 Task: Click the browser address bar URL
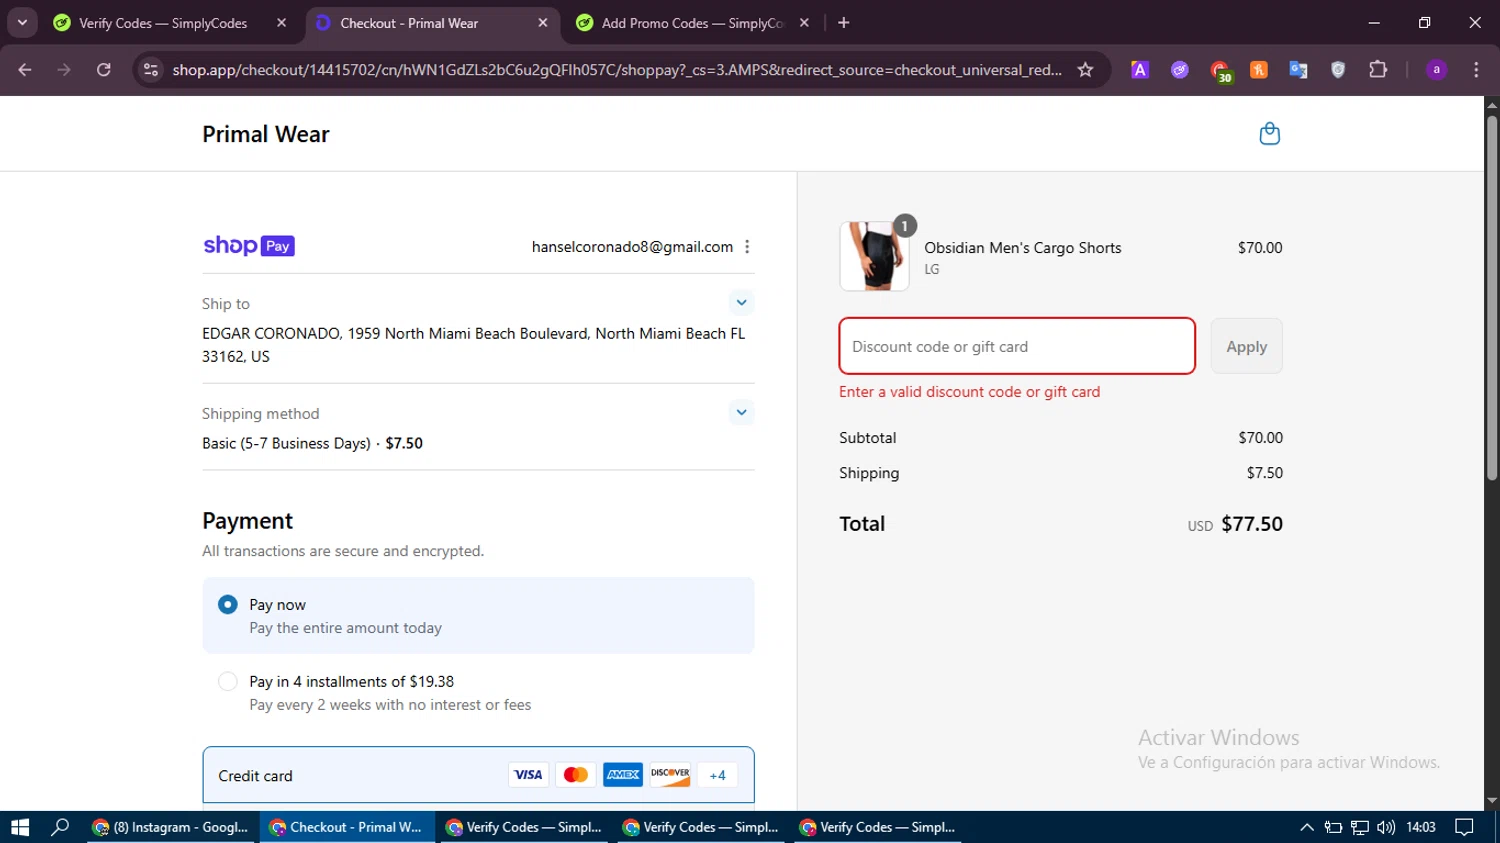coord(617,70)
